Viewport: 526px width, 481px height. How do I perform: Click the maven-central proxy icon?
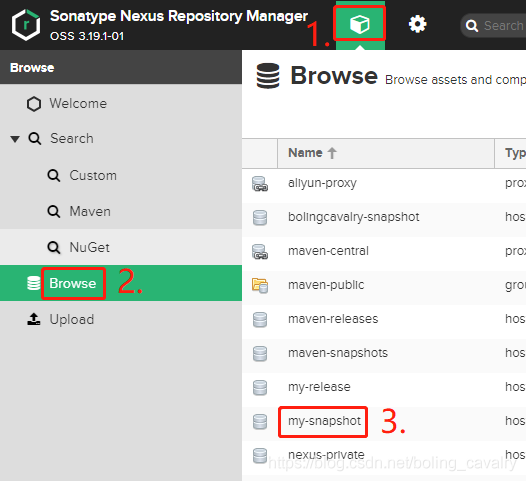[260, 252]
